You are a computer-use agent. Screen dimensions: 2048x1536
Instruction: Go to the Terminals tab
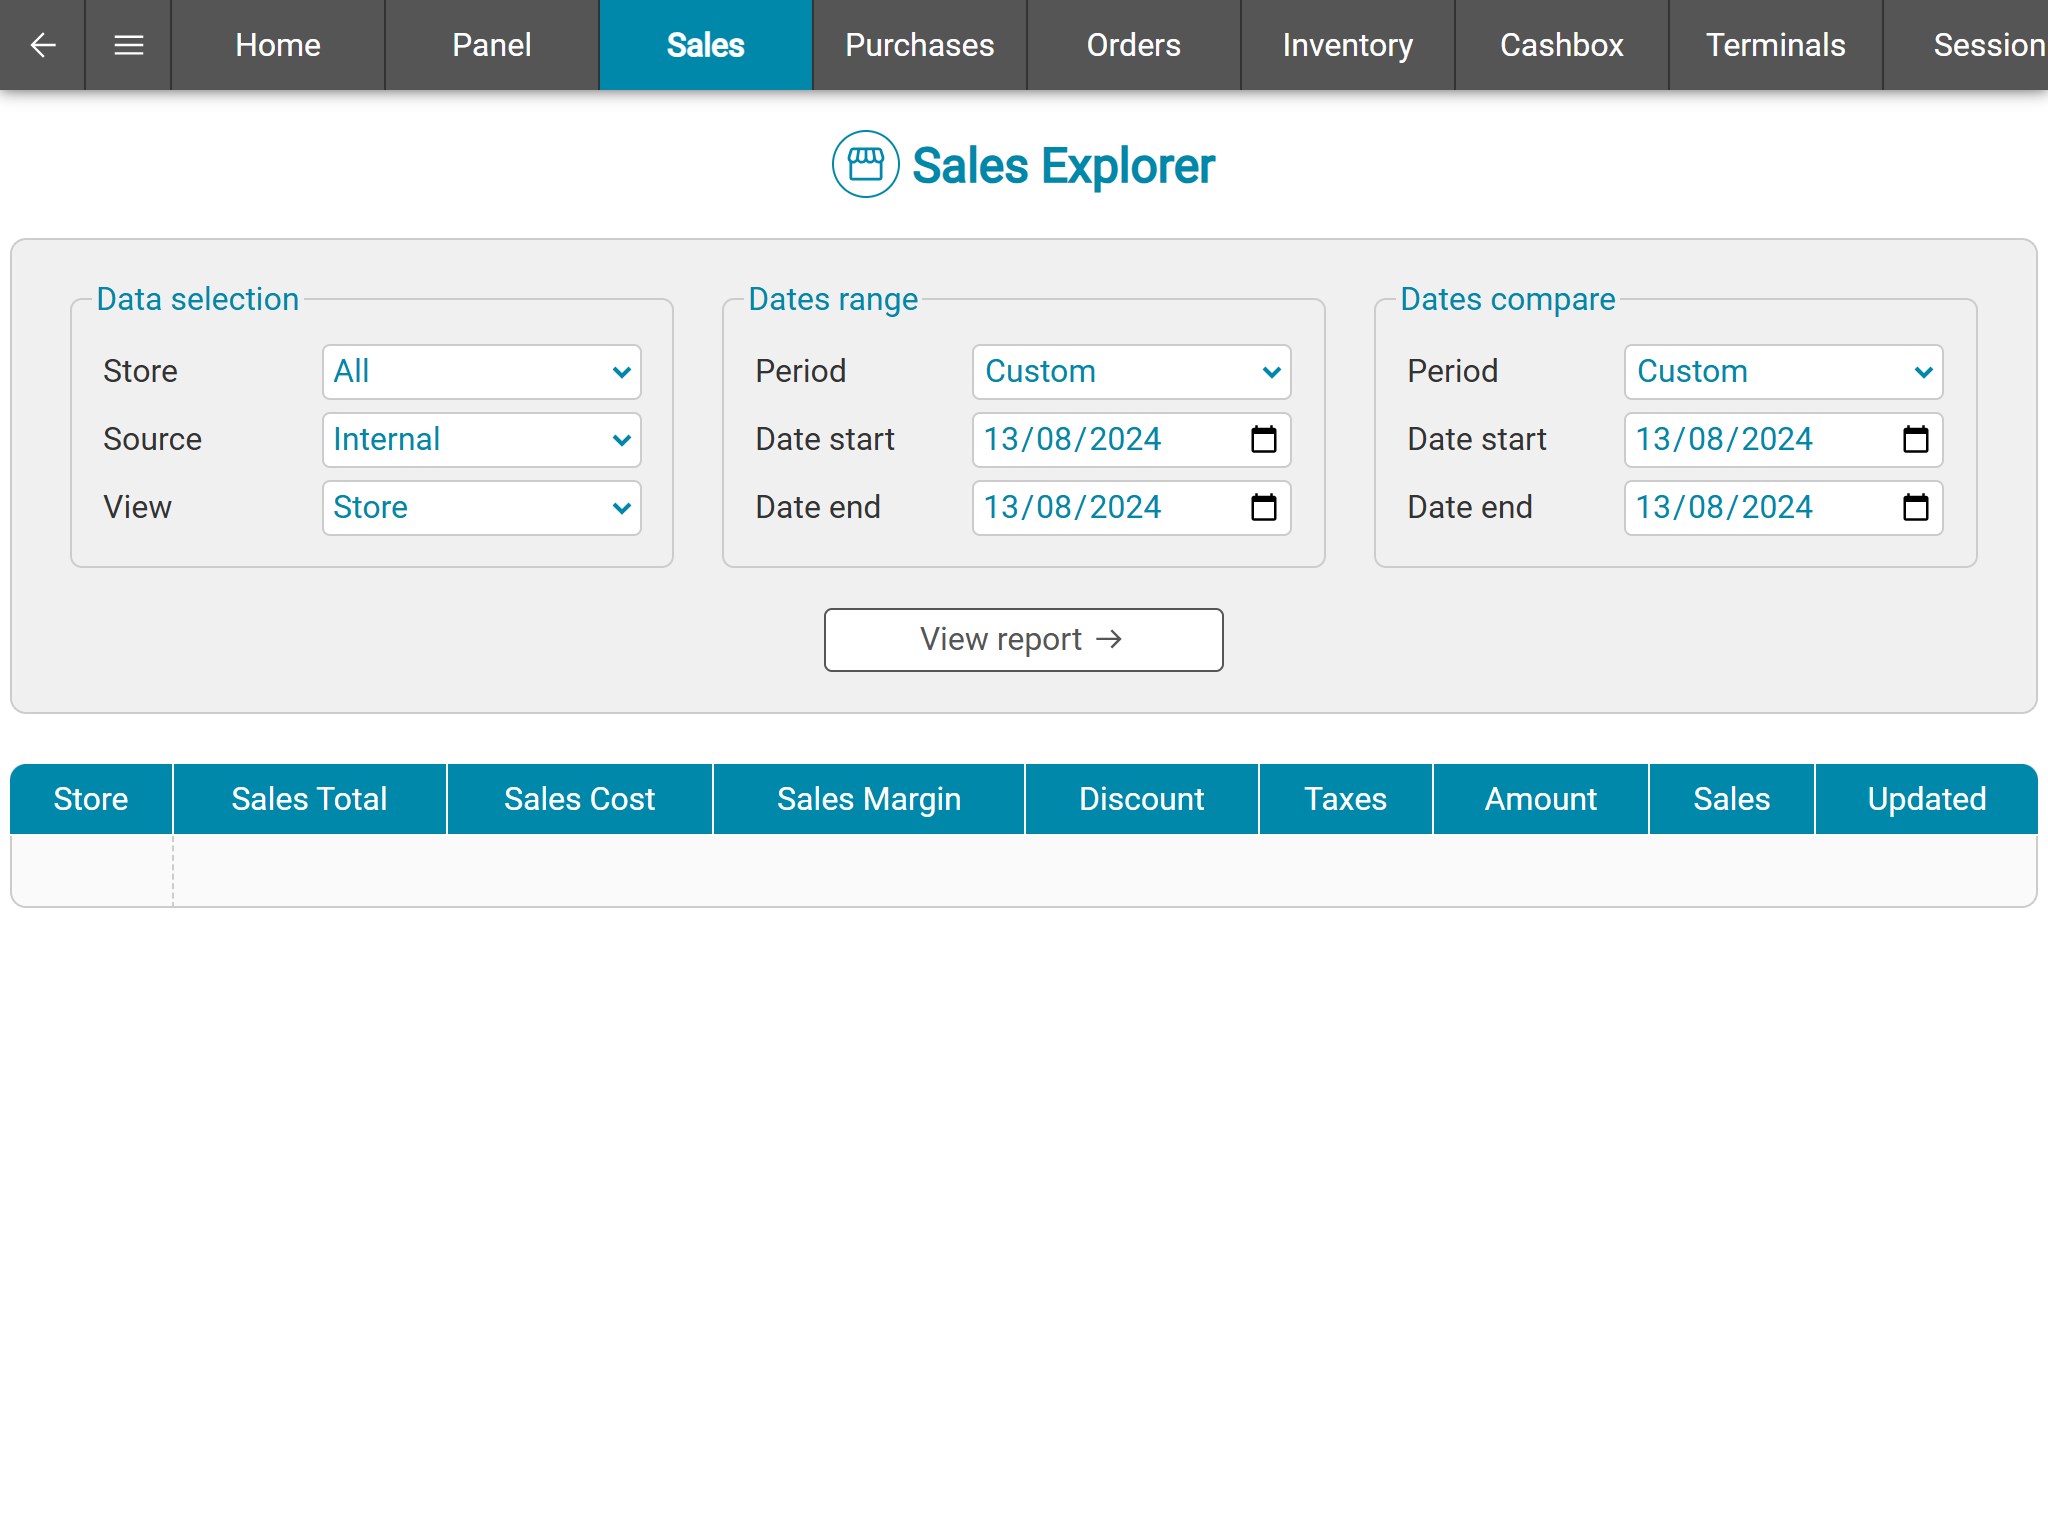1776,45
